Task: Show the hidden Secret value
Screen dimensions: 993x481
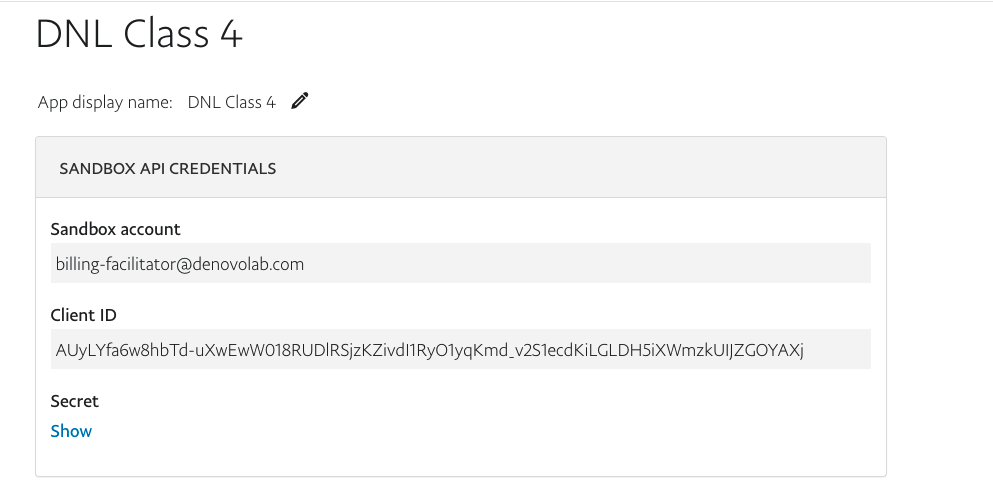Action: click(x=71, y=431)
